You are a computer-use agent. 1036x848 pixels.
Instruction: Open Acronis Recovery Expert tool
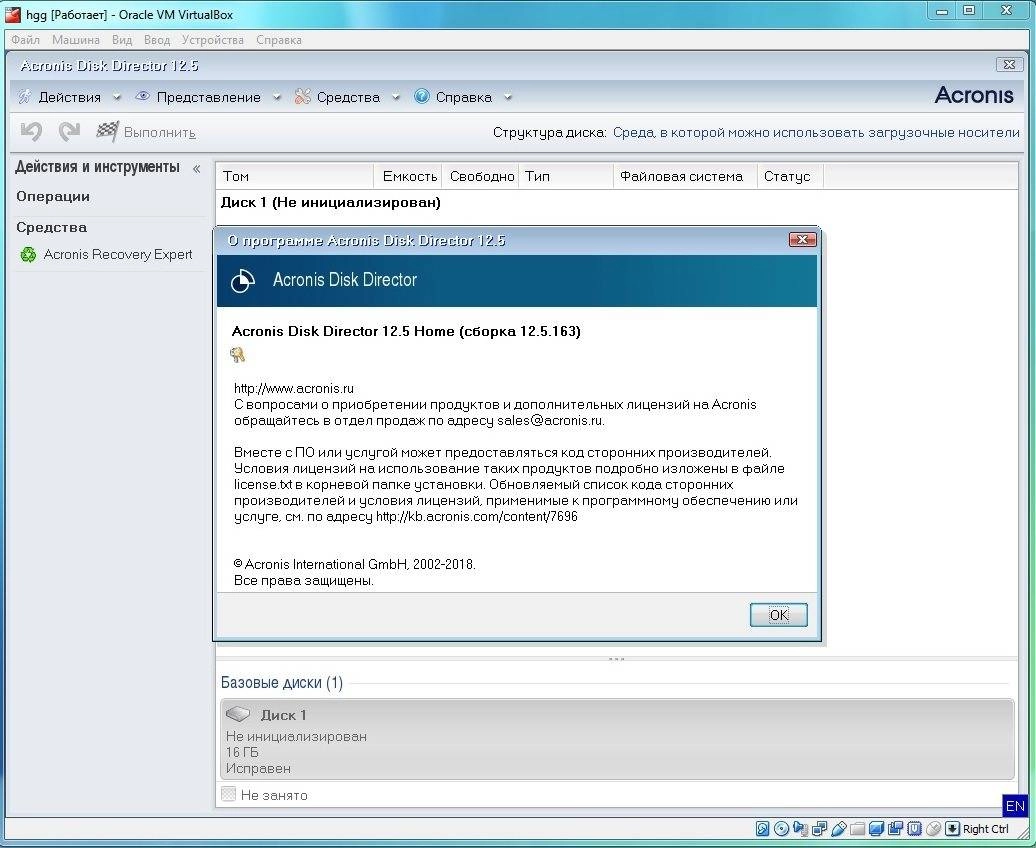tap(118, 254)
